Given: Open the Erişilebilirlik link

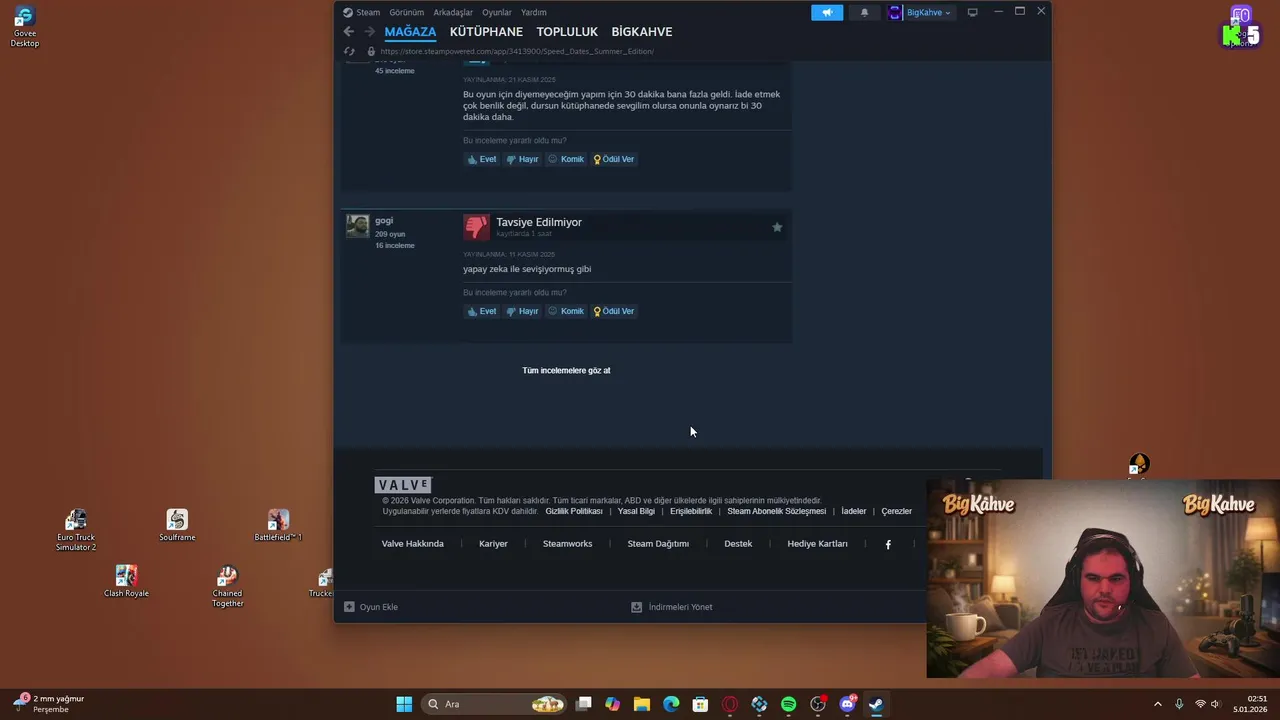Looking at the screenshot, I should pyautogui.click(x=691, y=511).
